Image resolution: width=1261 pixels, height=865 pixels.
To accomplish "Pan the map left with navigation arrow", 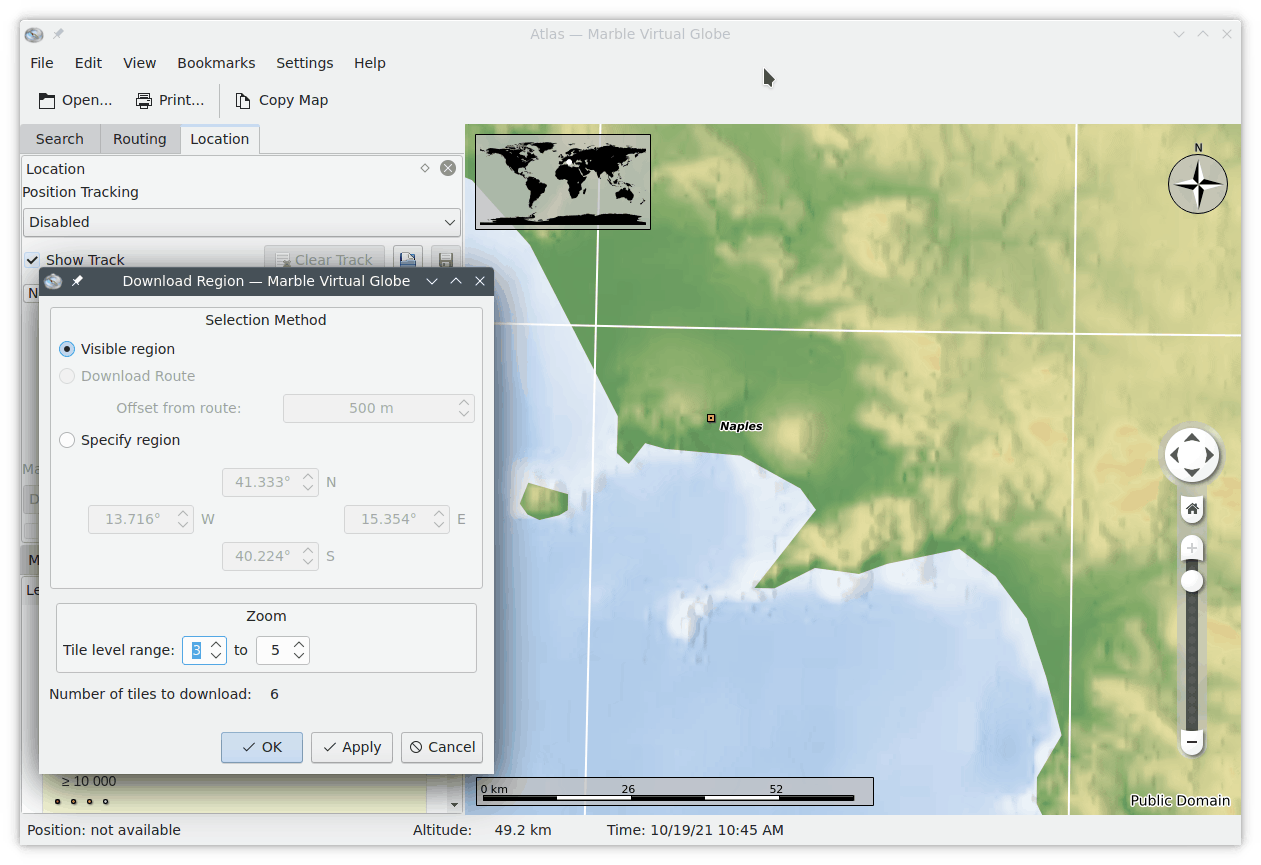I will click(1175, 455).
